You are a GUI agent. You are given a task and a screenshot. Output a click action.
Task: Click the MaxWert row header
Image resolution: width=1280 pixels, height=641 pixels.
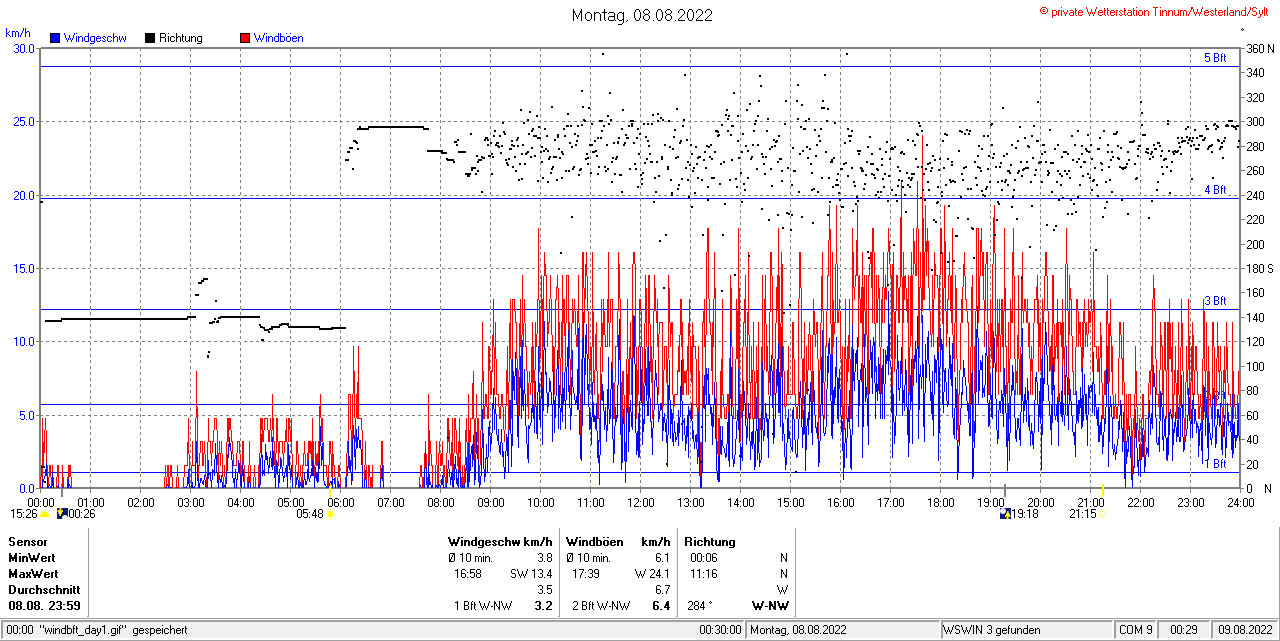(33, 574)
